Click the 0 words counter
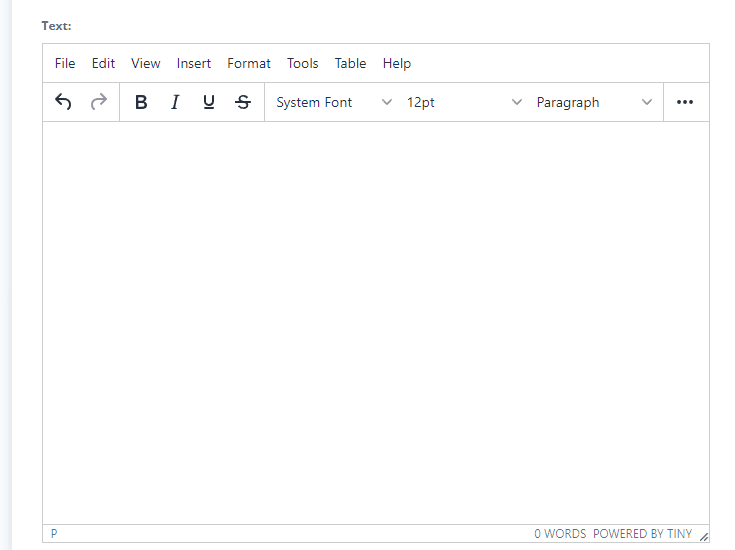735x550 pixels. click(x=560, y=534)
